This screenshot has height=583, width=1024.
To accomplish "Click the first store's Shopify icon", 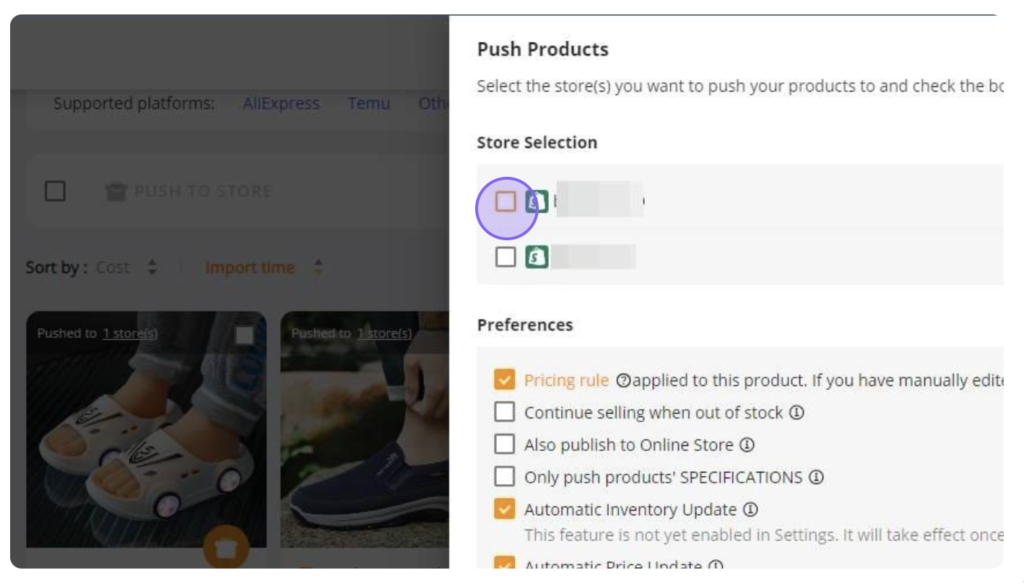I will pos(537,202).
